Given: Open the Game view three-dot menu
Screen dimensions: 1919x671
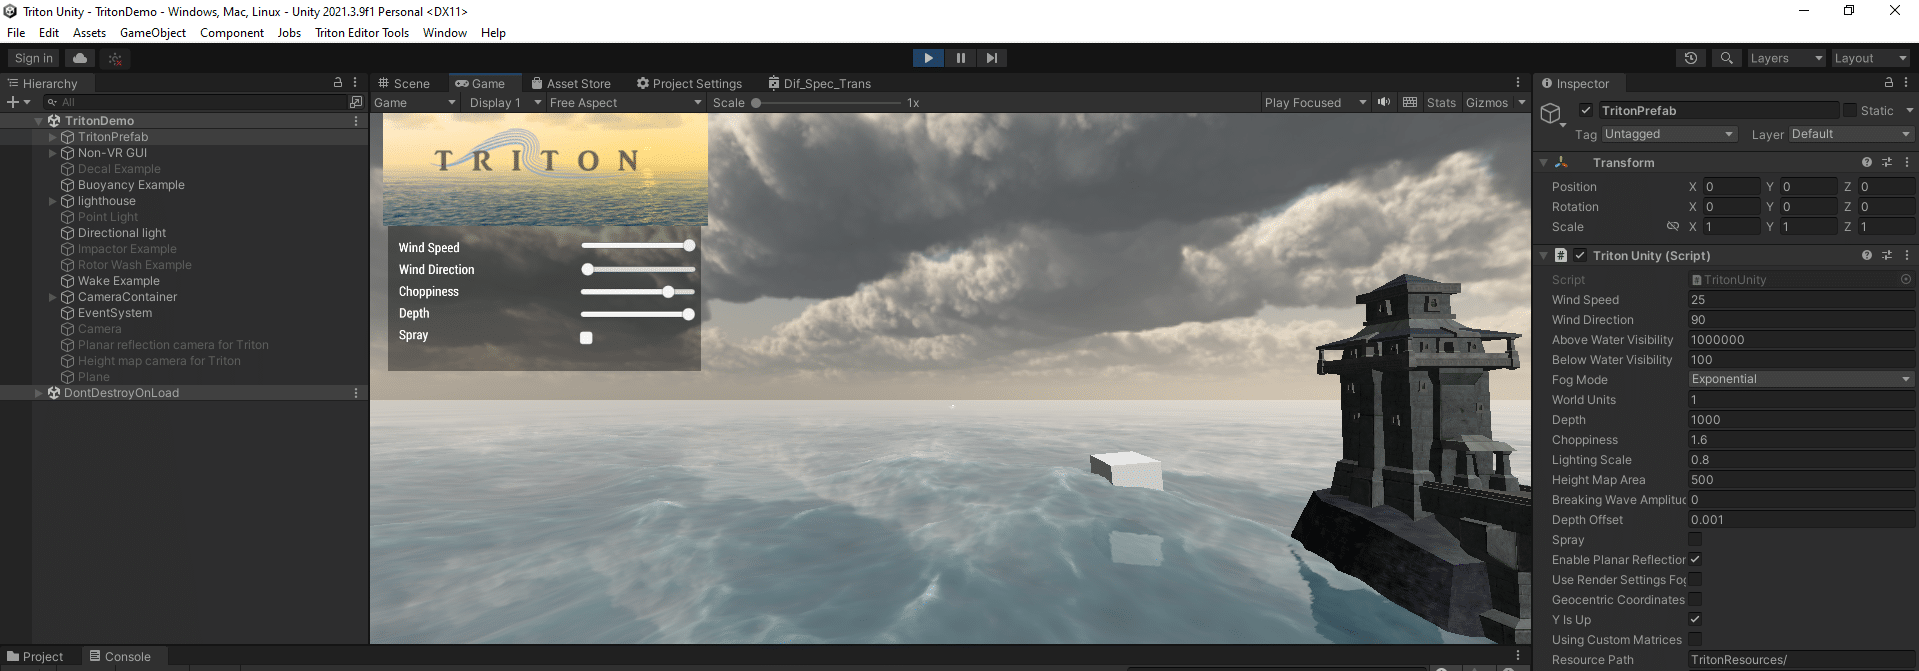Looking at the screenshot, I should pyautogui.click(x=1518, y=83).
